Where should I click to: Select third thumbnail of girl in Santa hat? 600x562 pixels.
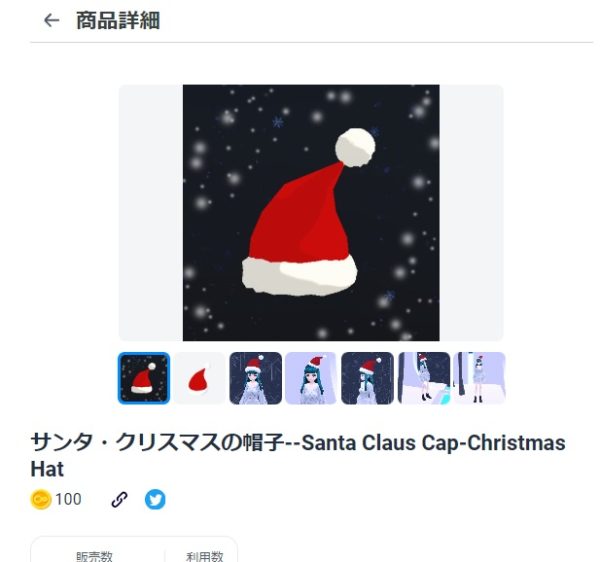(x=256, y=378)
